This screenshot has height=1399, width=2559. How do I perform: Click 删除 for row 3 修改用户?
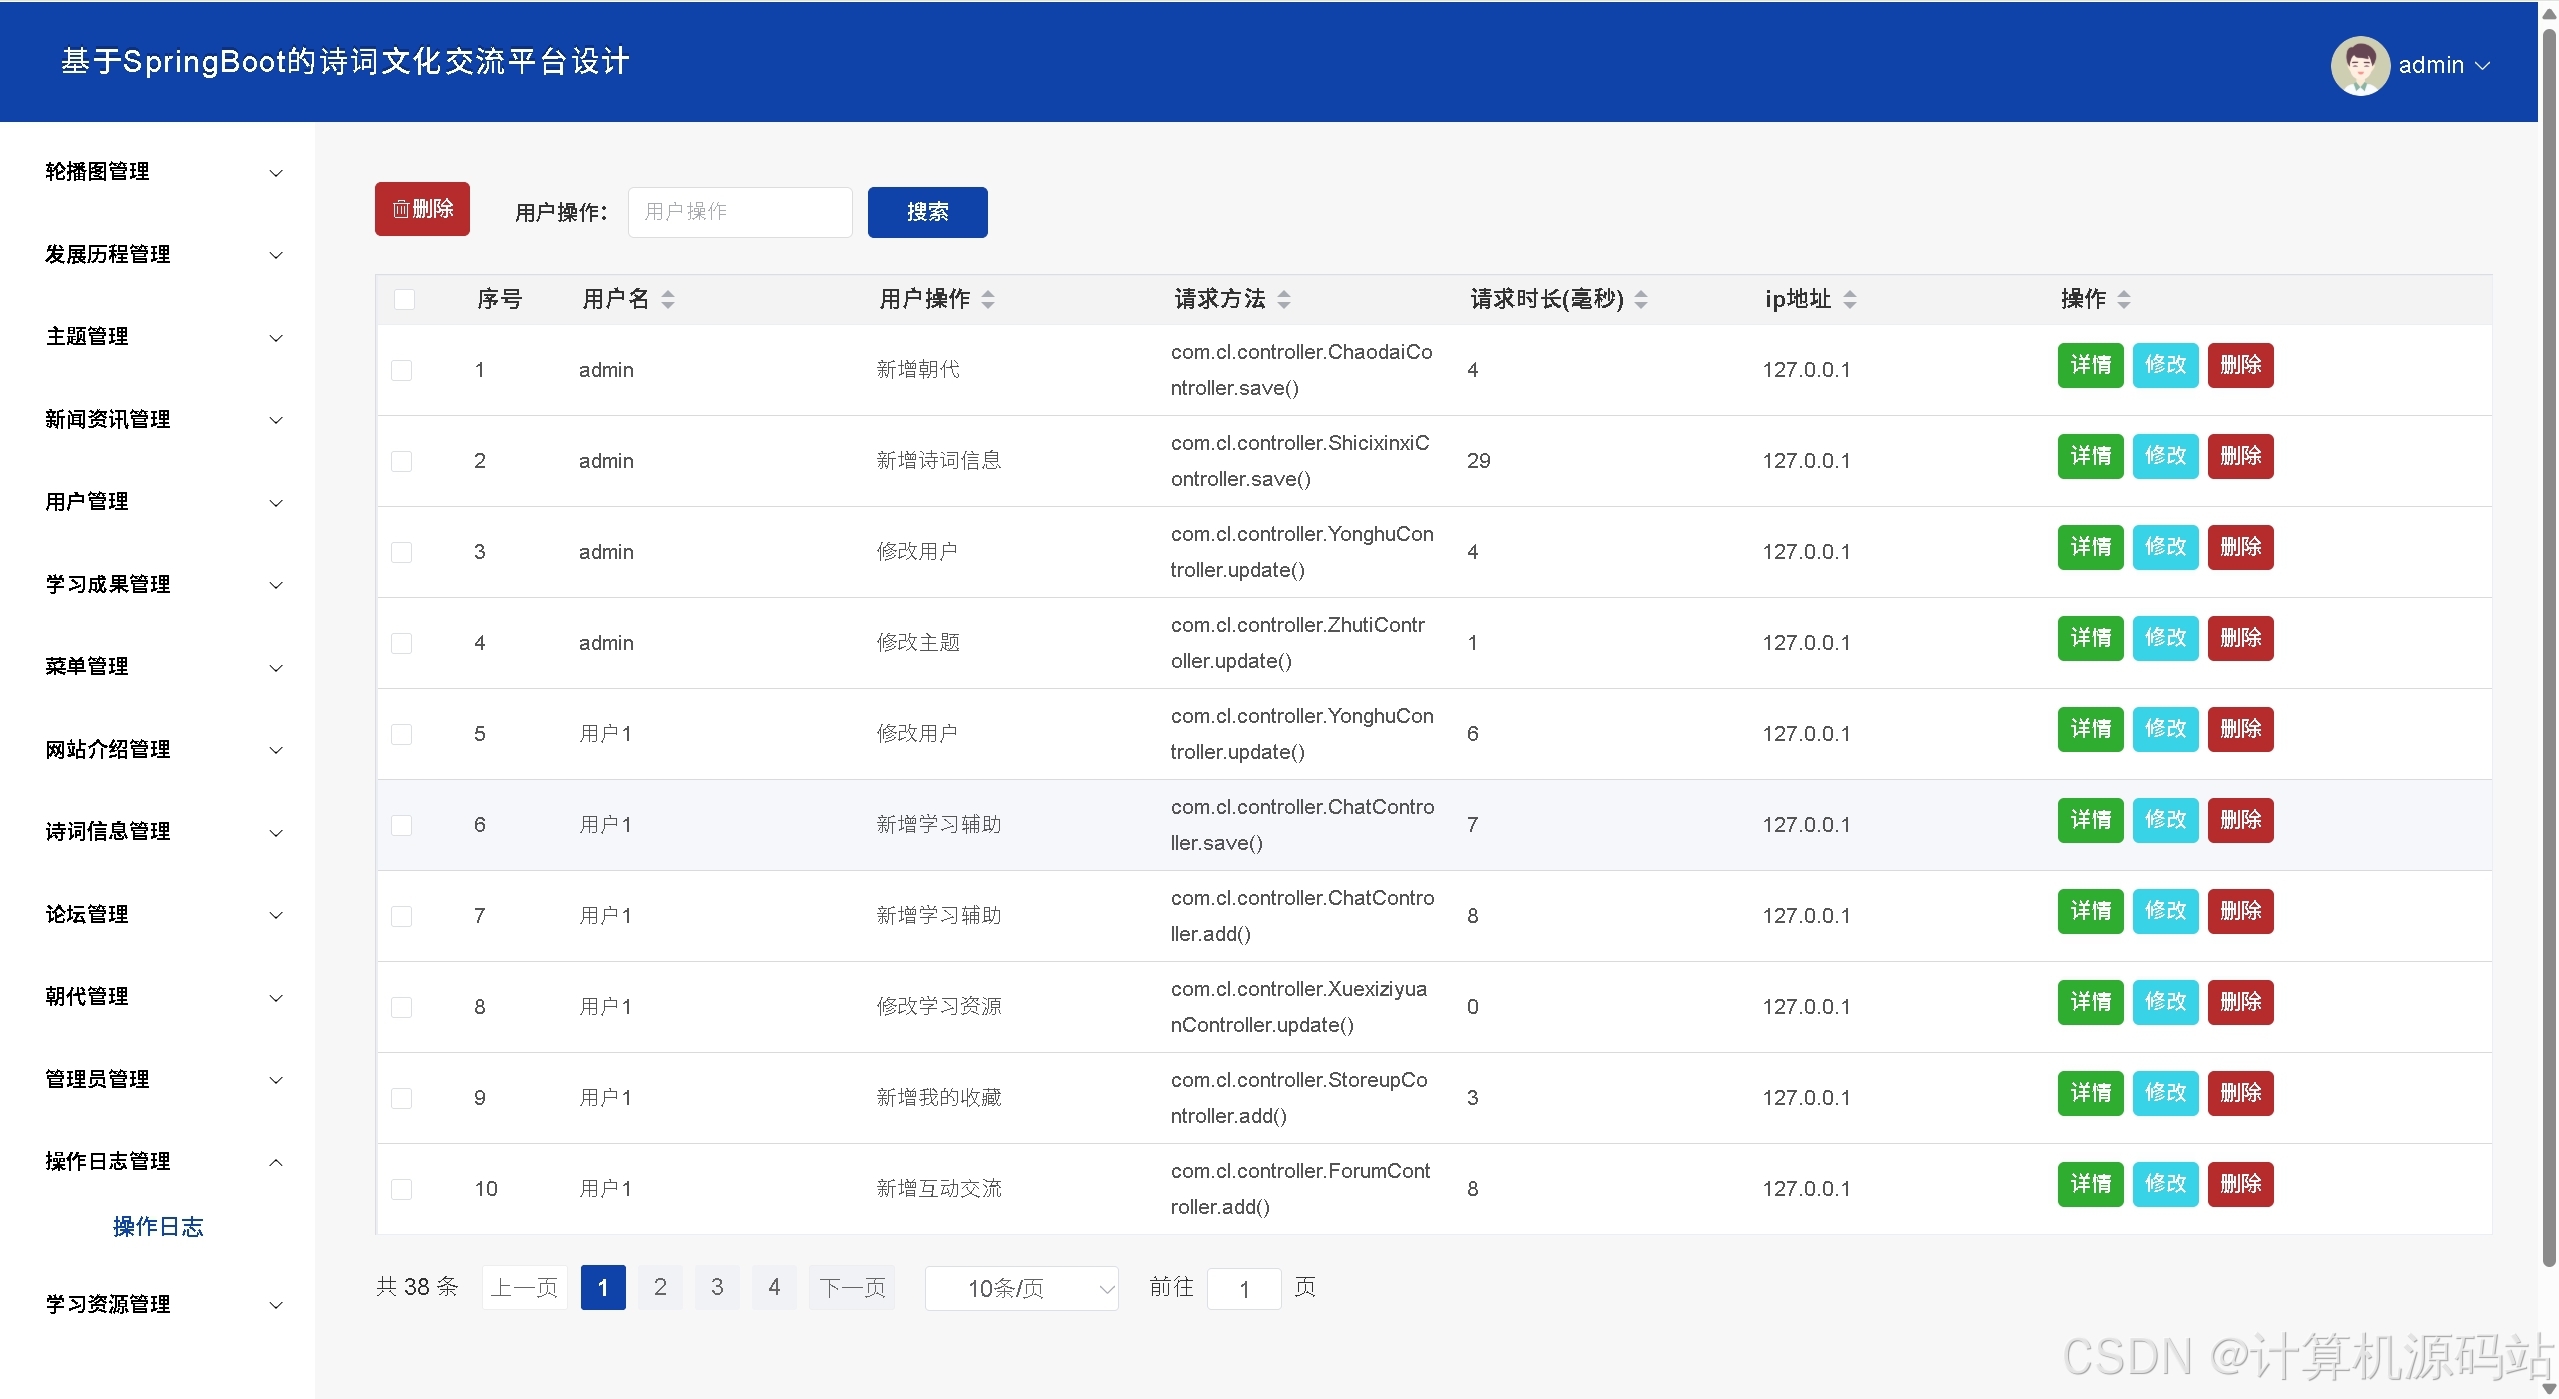pyautogui.click(x=2240, y=547)
